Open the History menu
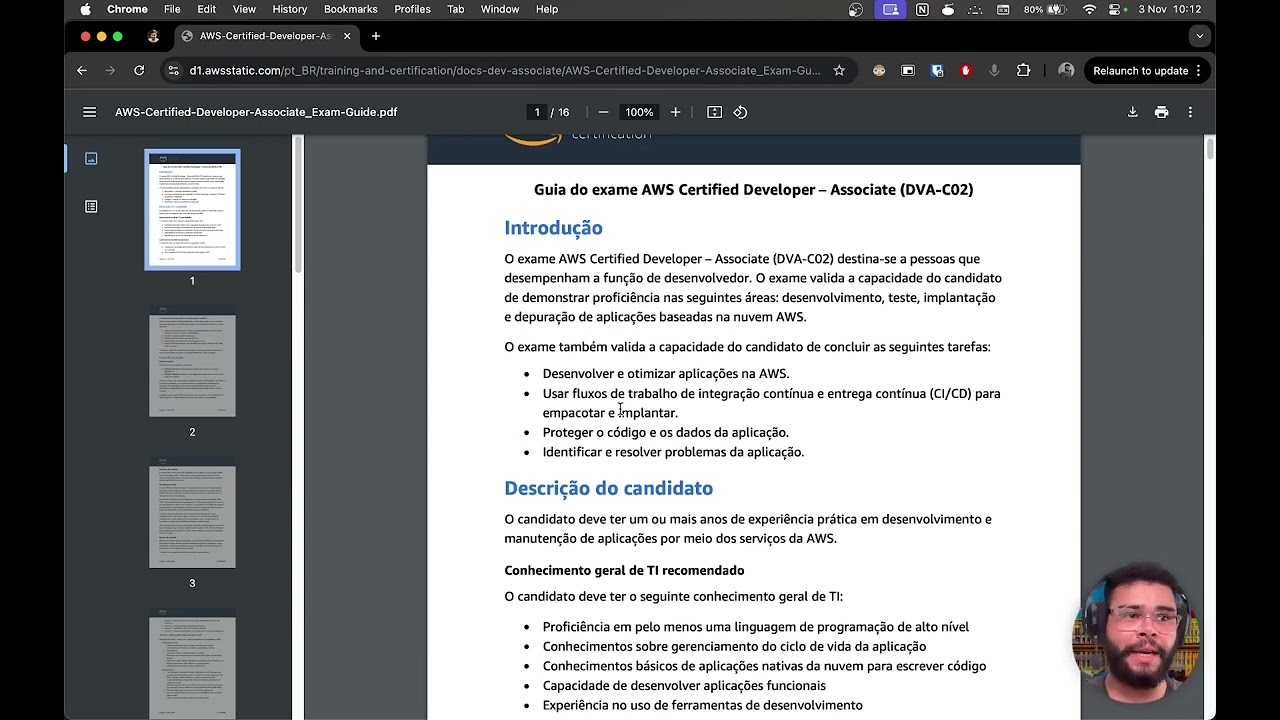The image size is (1280, 720). 290,9
